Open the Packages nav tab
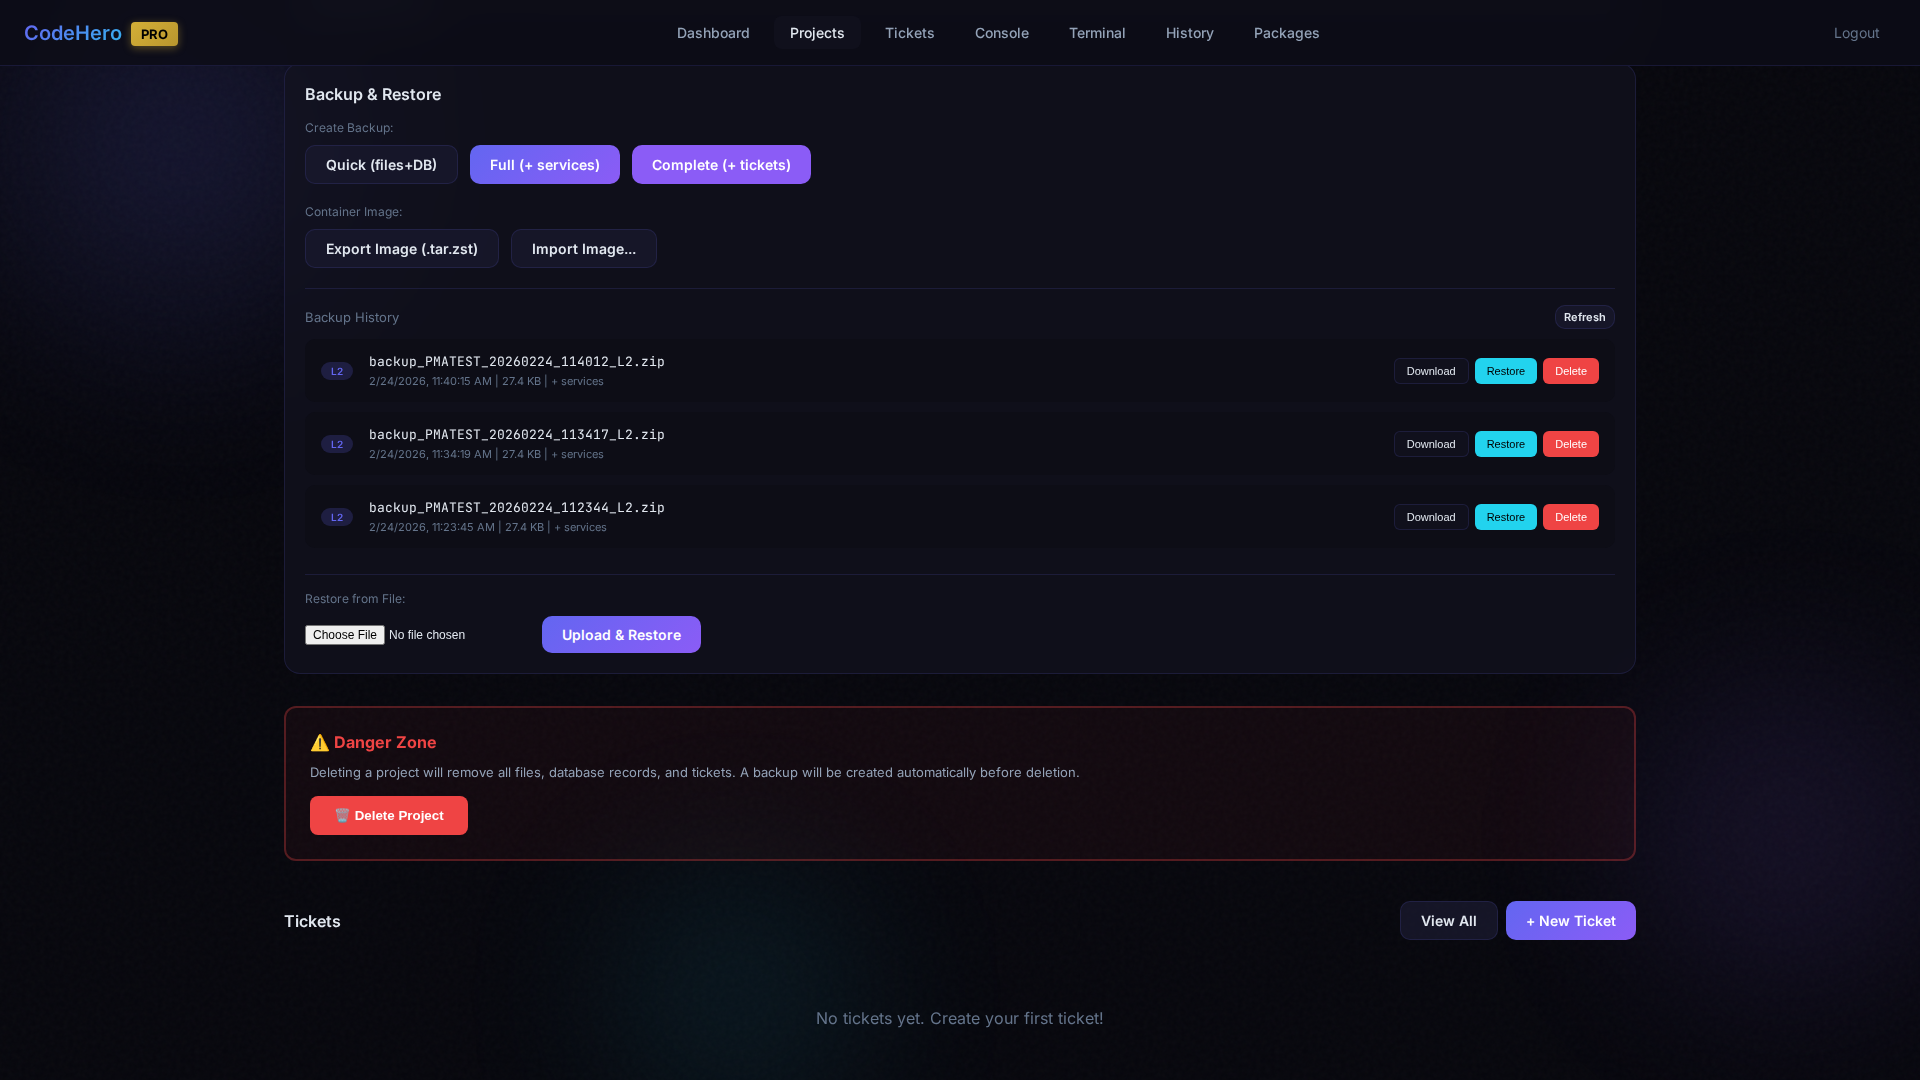 (x=1286, y=33)
